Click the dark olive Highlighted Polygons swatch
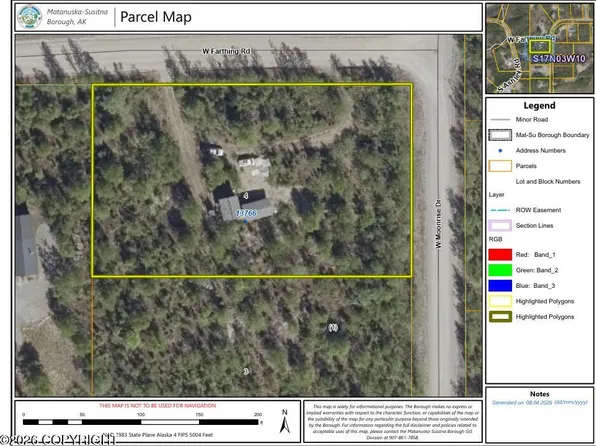Image resolution: width=596 pixels, height=446 pixels. pos(500,317)
